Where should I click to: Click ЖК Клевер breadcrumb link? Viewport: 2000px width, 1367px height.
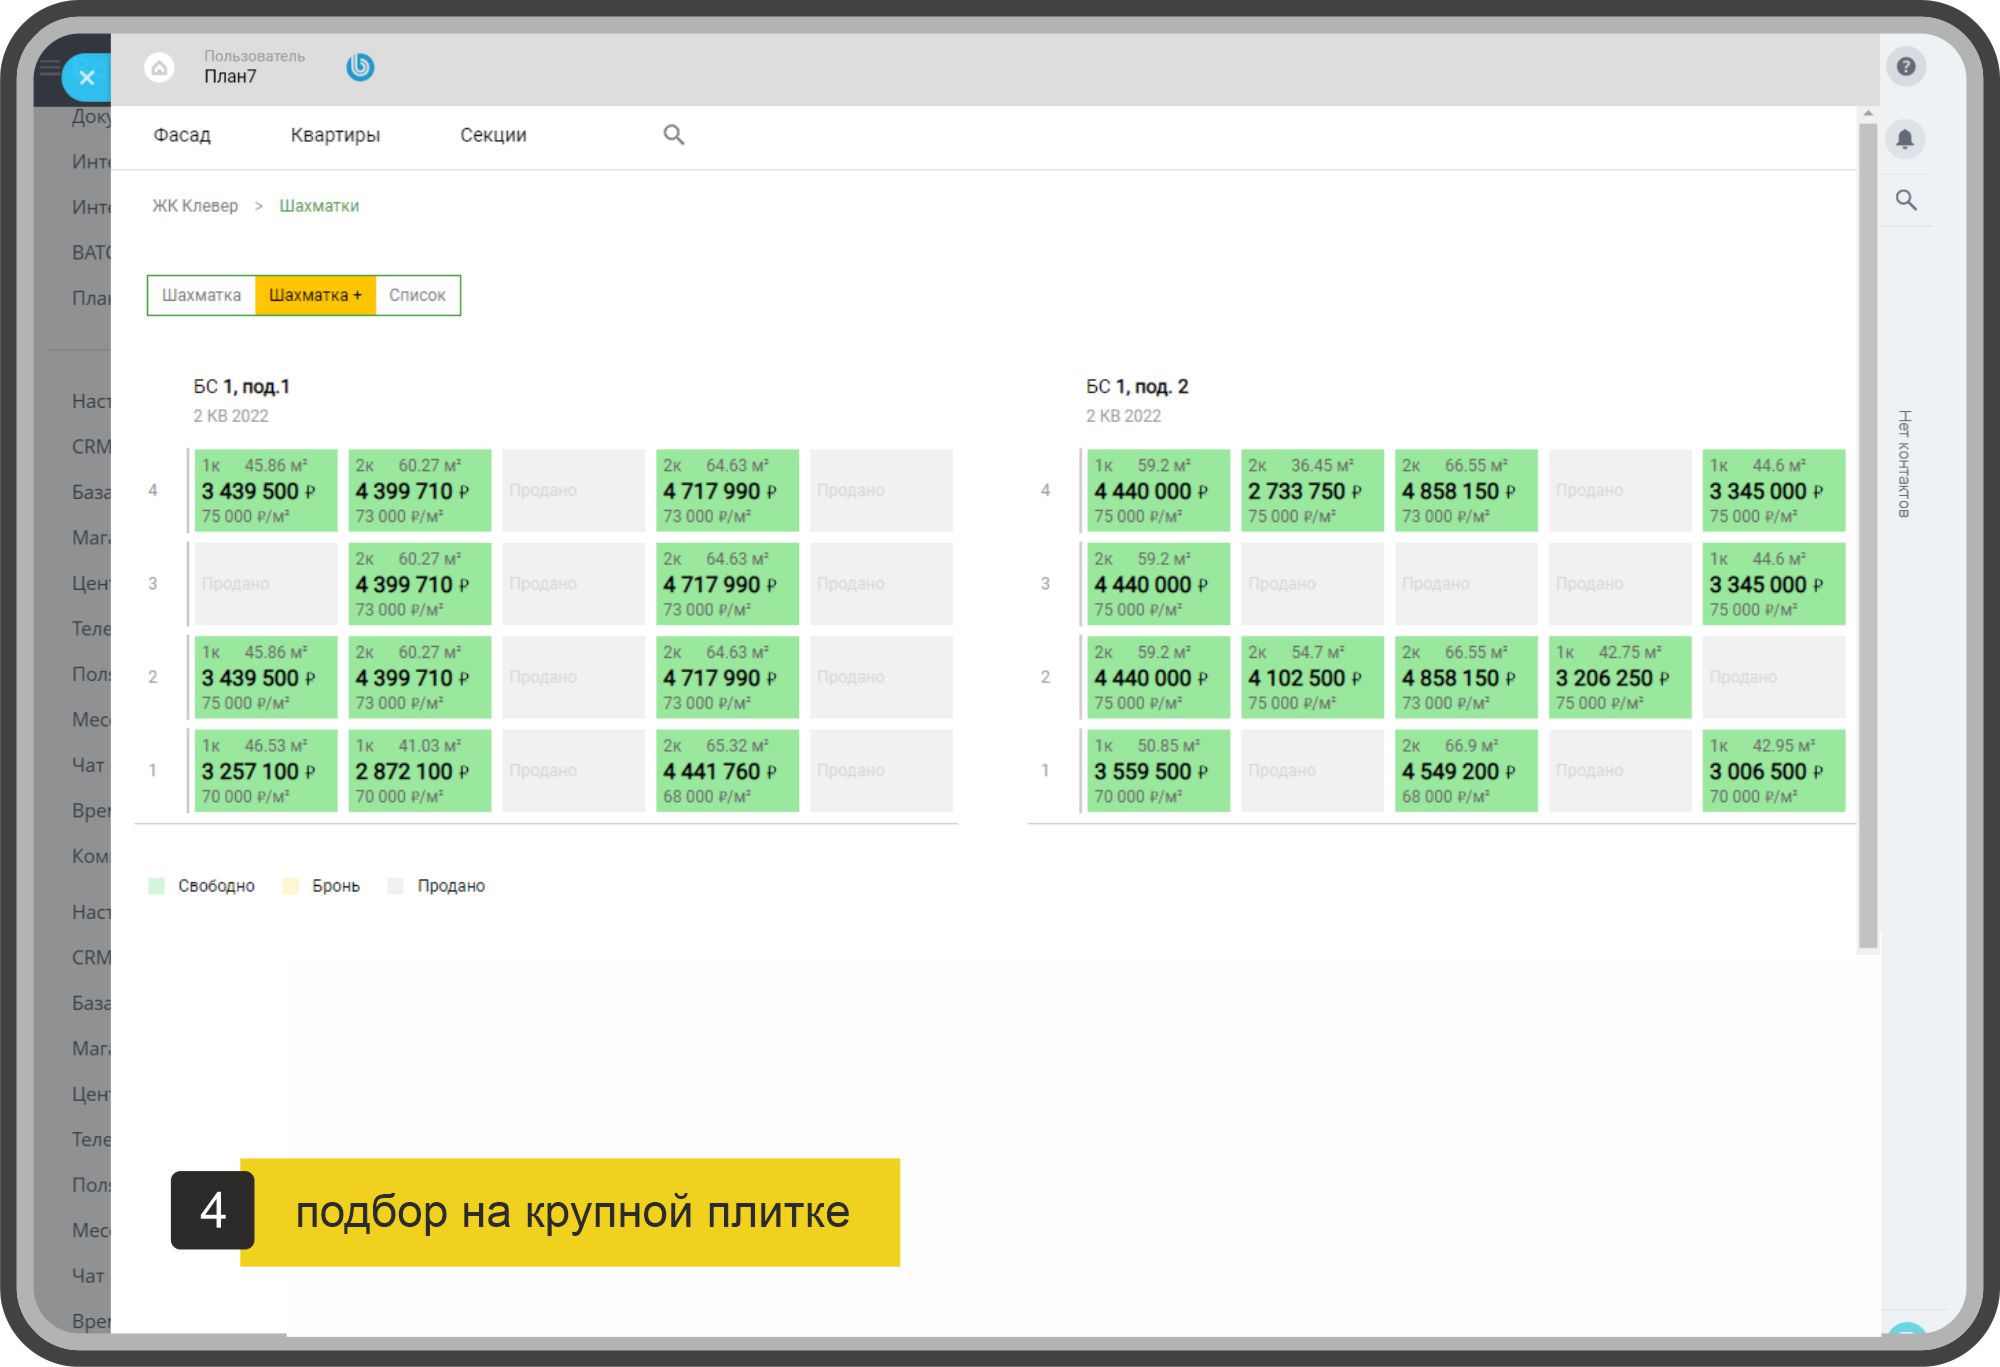pyautogui.click(x=195, y=206)
